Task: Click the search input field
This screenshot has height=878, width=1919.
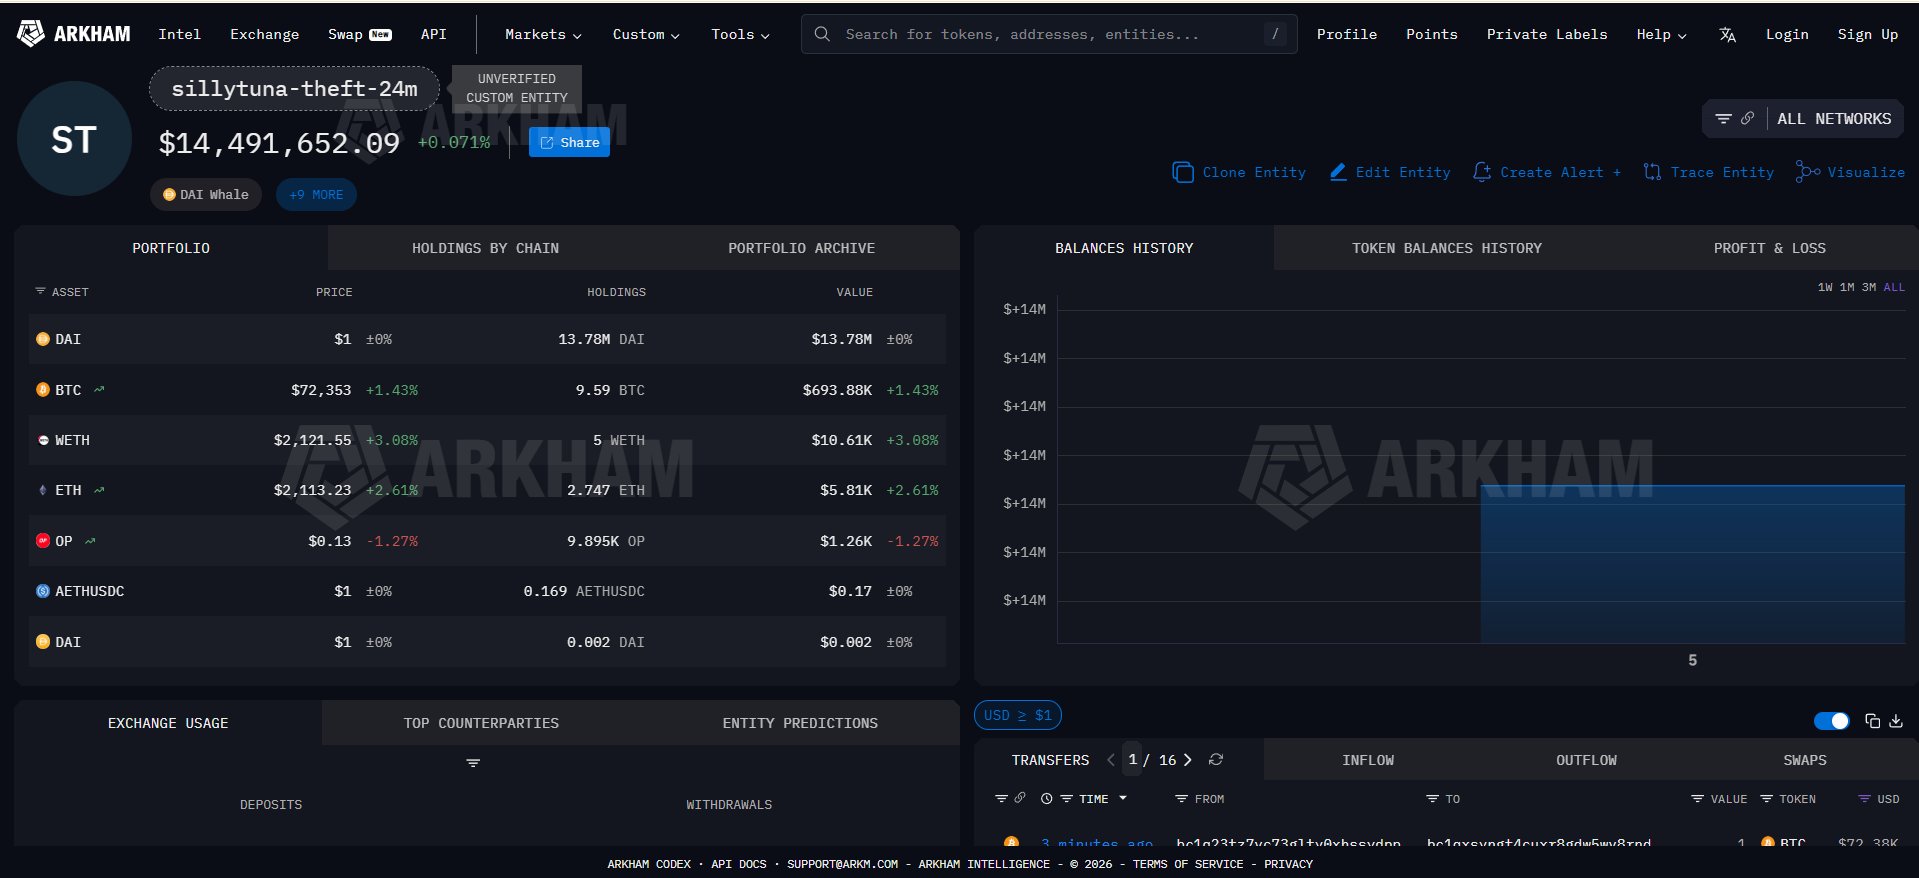Action: 1049,34
